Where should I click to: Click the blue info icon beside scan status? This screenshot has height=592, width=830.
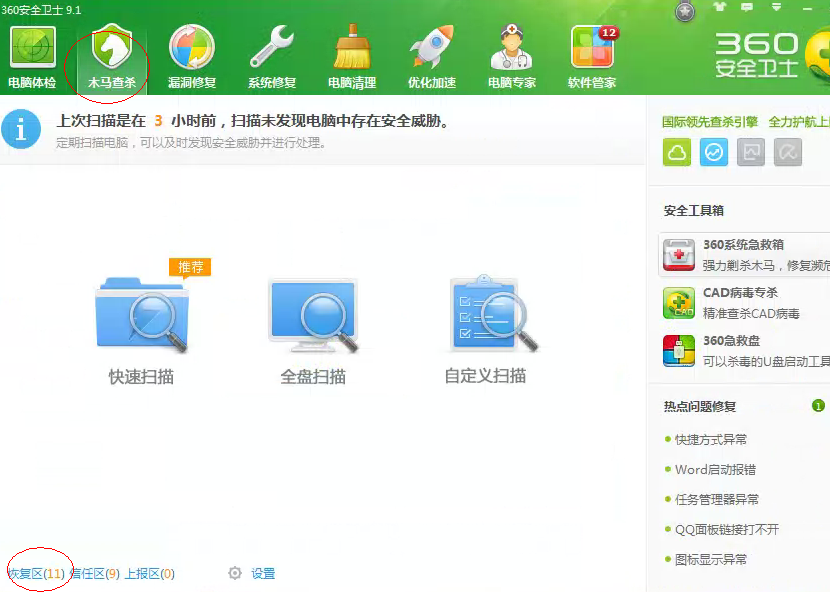[21, 129]
